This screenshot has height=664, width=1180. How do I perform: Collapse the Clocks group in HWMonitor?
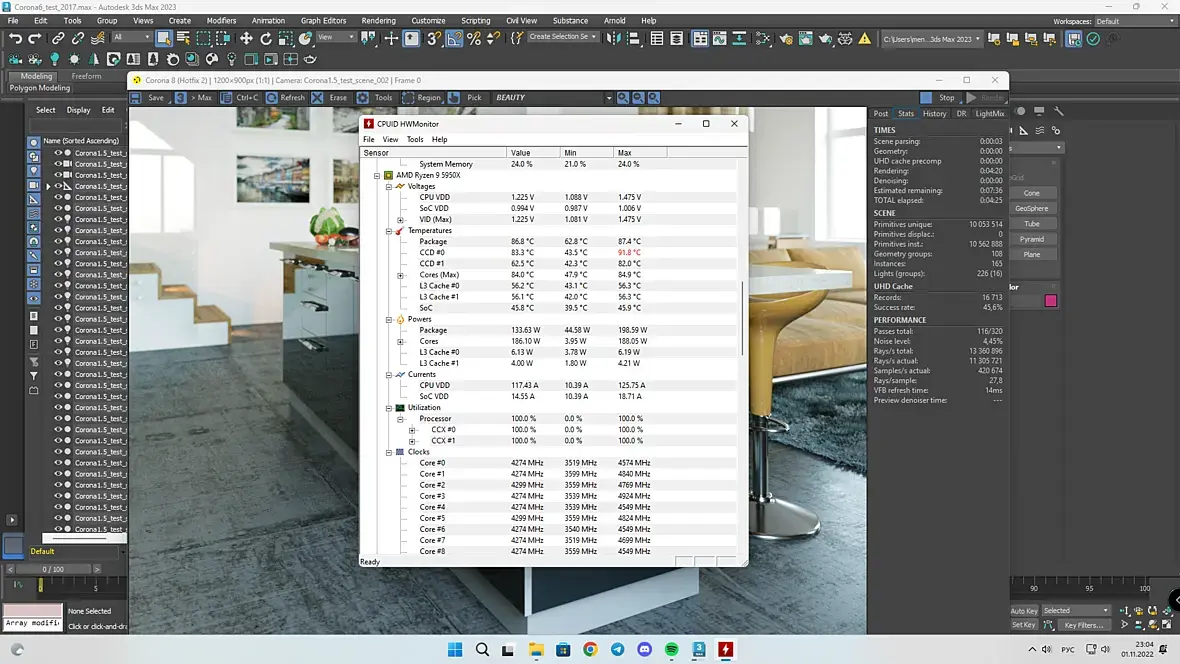tap(389, 452)
